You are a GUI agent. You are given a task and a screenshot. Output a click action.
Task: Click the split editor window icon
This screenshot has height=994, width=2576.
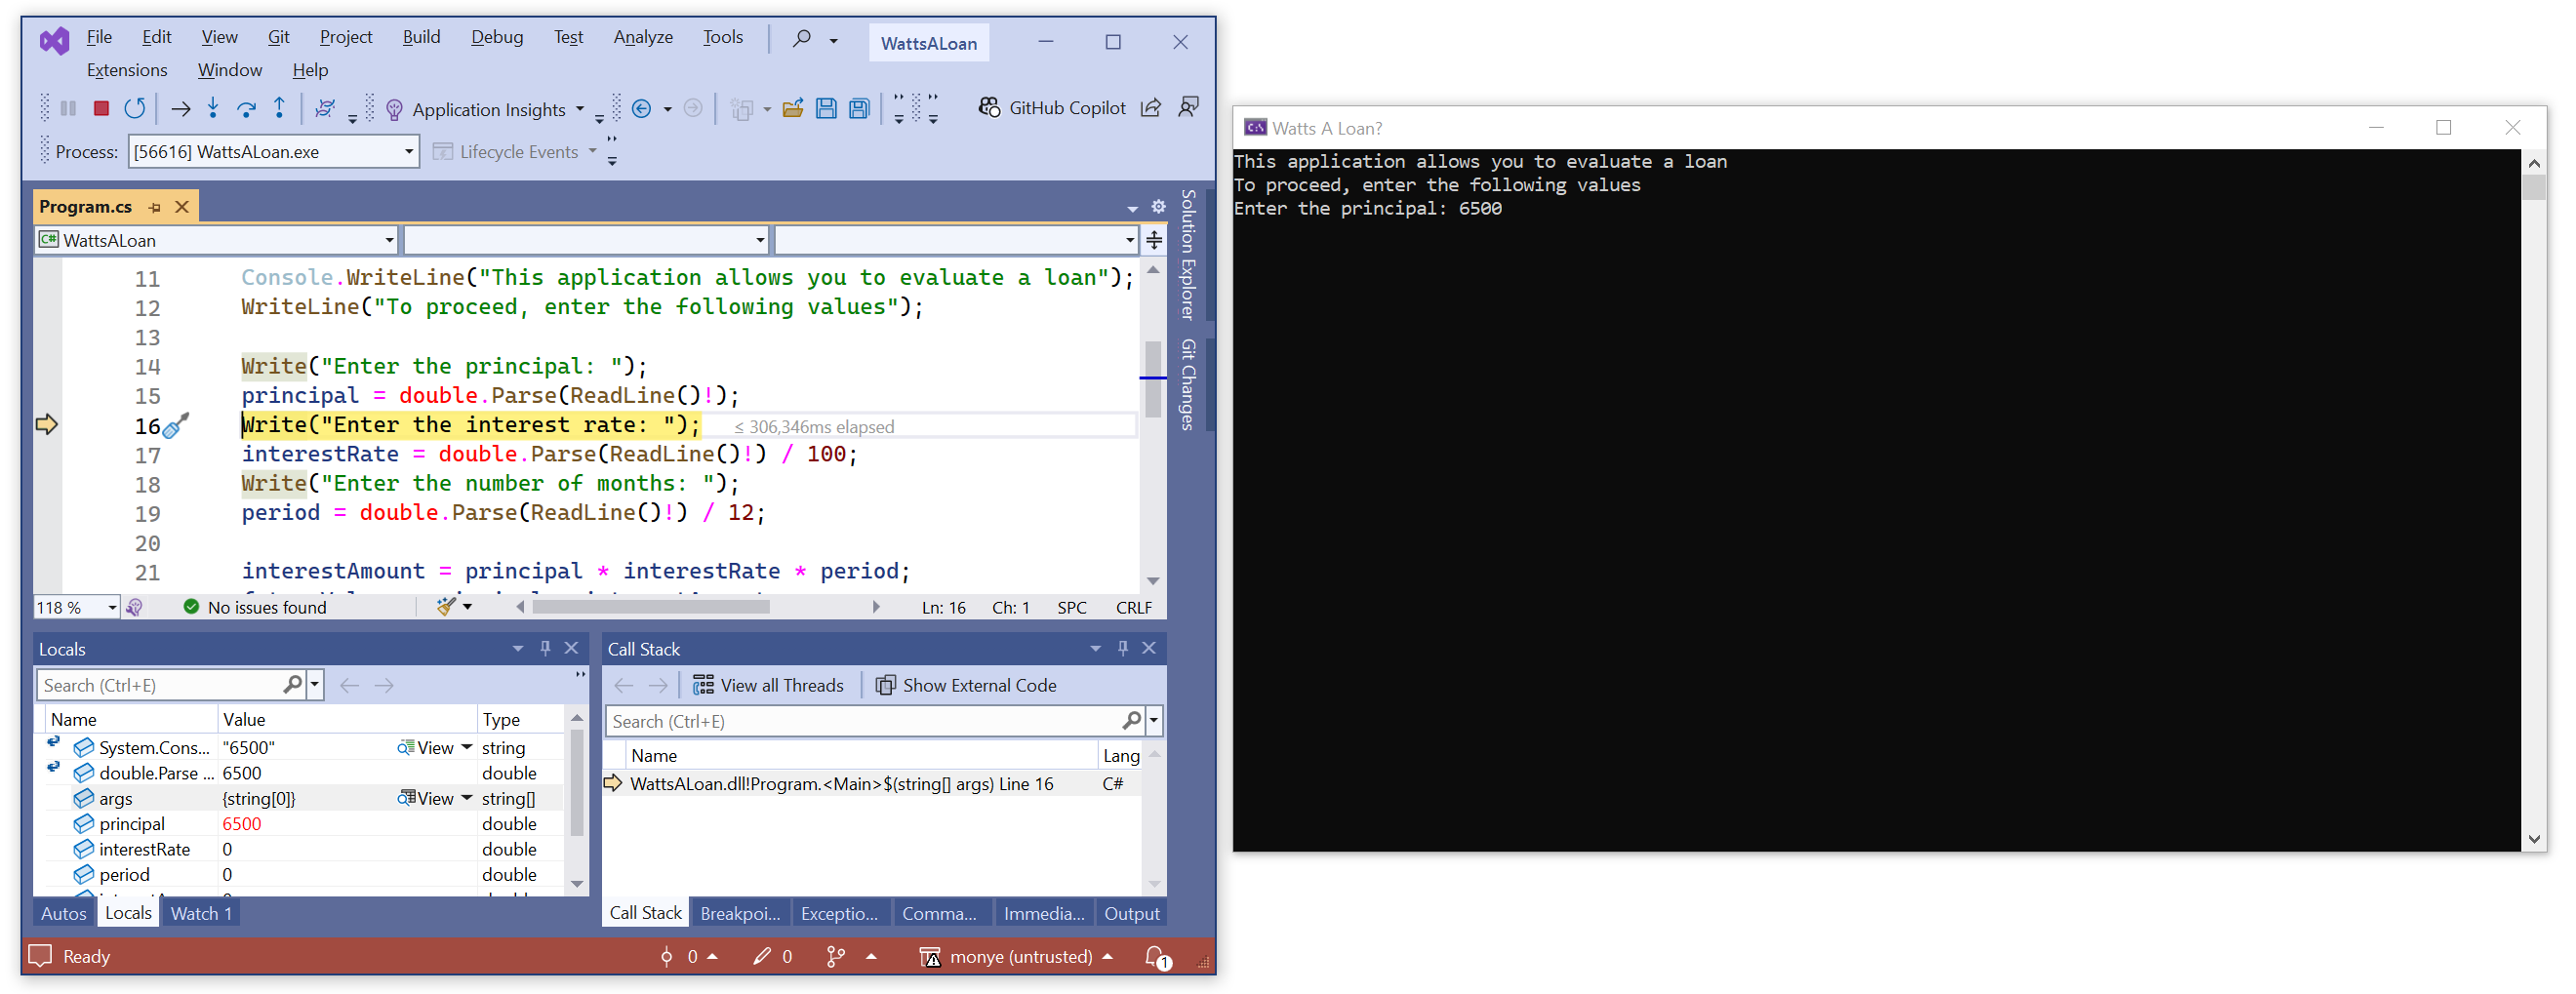click(x=1154, y=240)
